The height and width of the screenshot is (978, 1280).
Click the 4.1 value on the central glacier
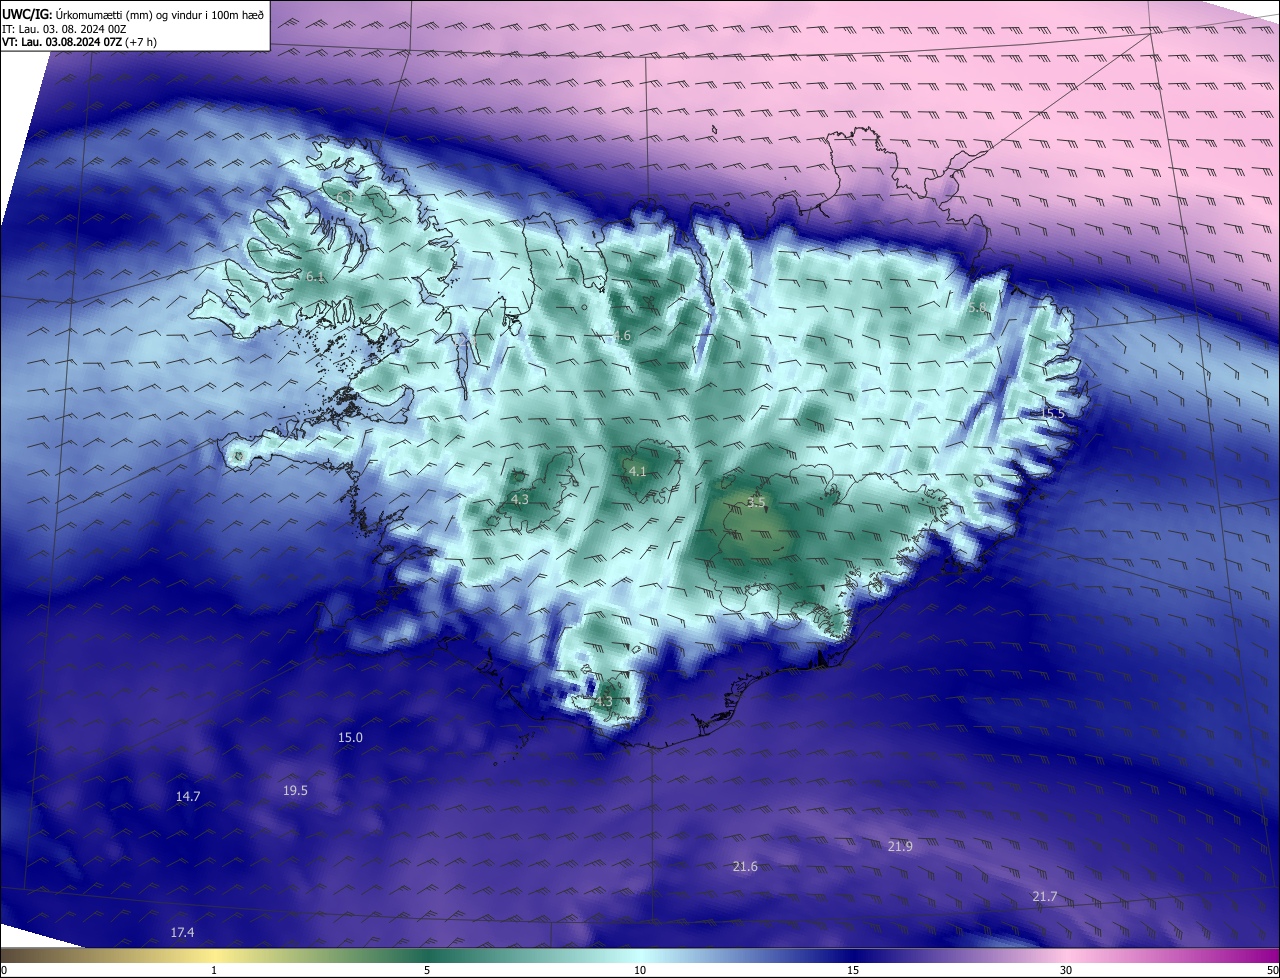[638, 471]
